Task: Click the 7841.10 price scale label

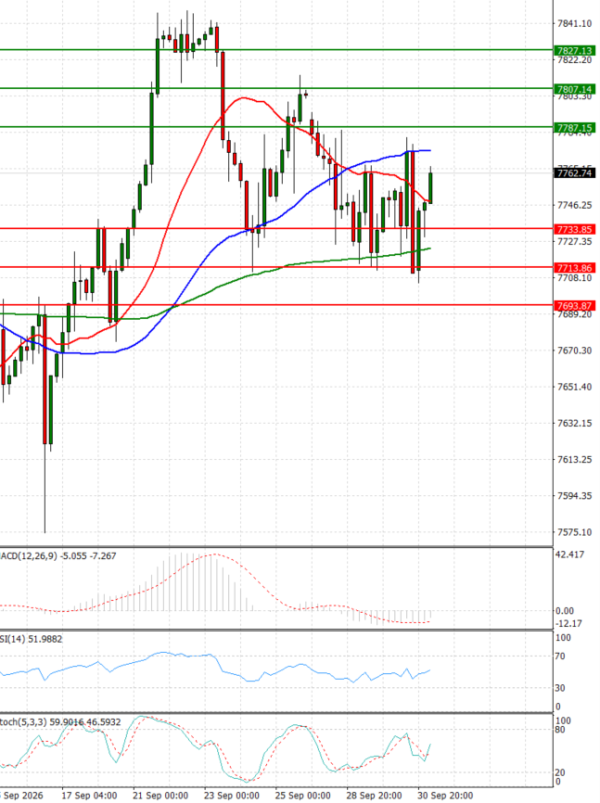Action: point(574,24)
